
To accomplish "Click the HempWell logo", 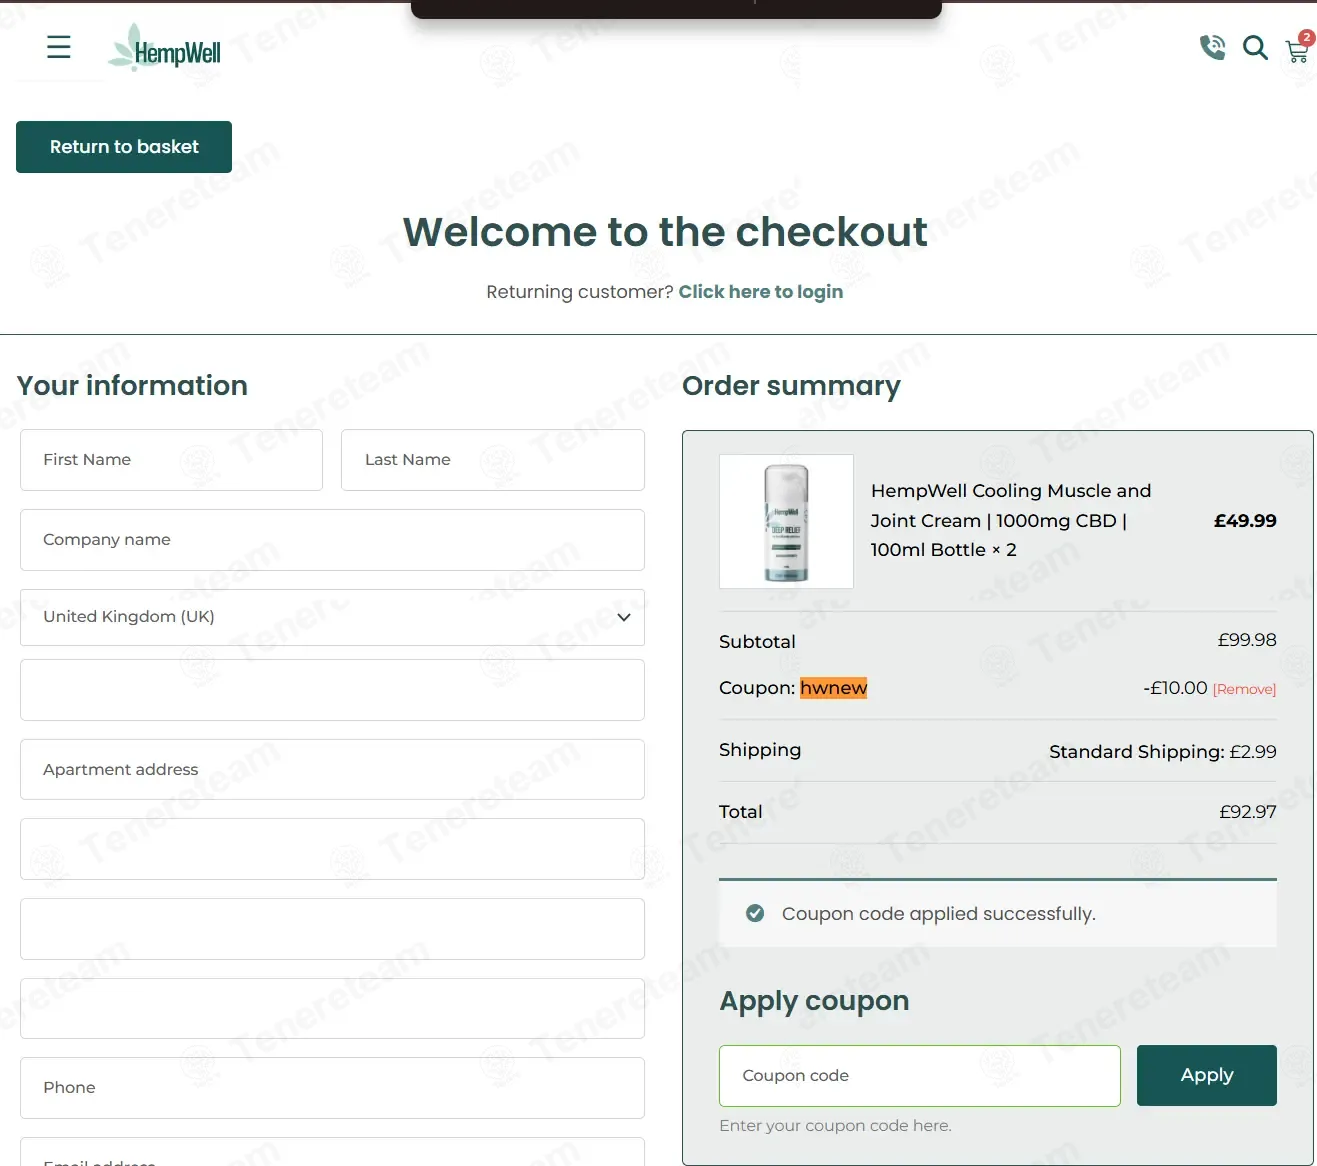I will [x=165, y=48].
